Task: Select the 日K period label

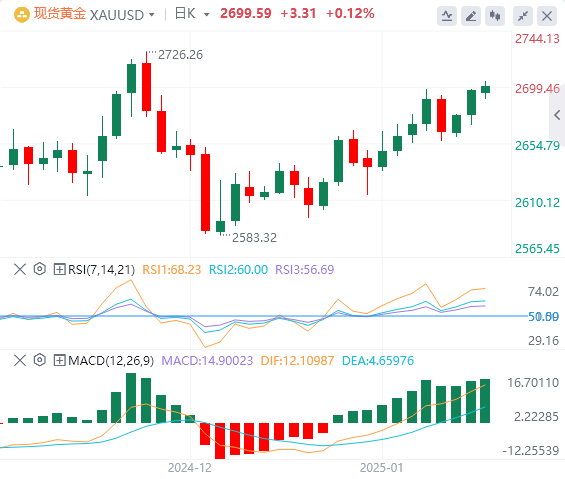Action: (x=185, y=14)
